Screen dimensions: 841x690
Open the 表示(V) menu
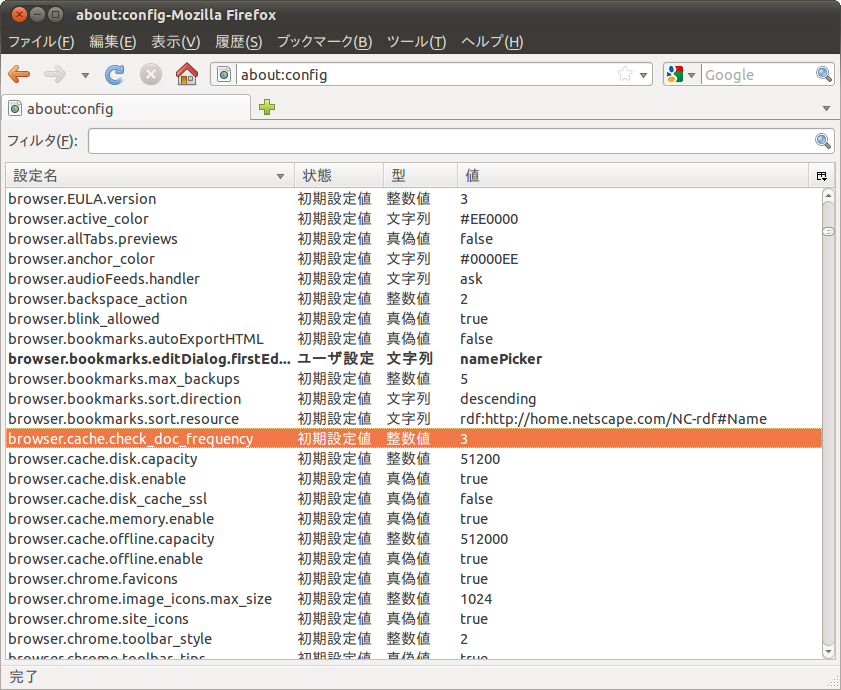175,42
